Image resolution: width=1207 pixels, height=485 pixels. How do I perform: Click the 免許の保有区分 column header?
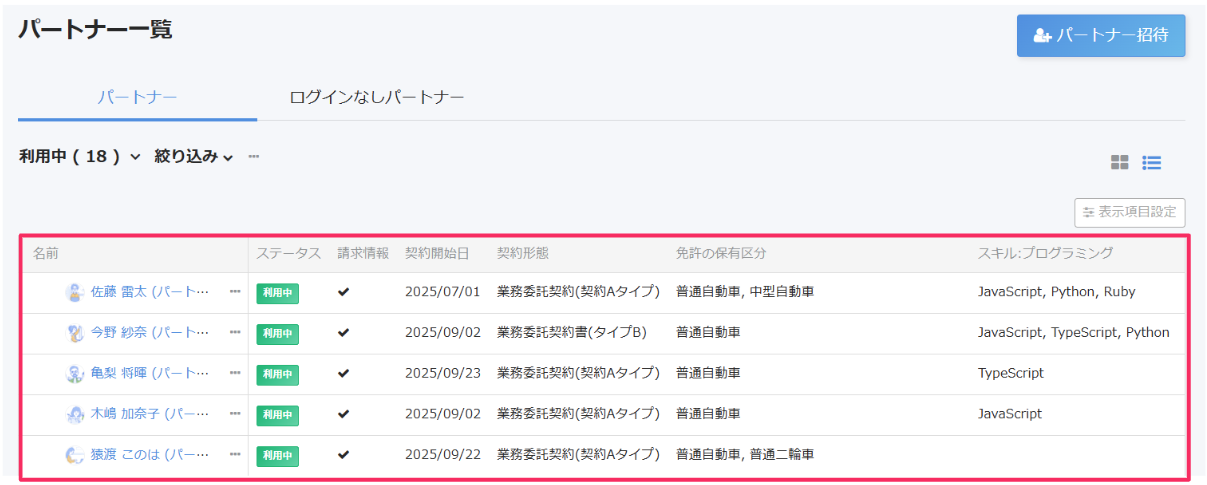point(721,253)
